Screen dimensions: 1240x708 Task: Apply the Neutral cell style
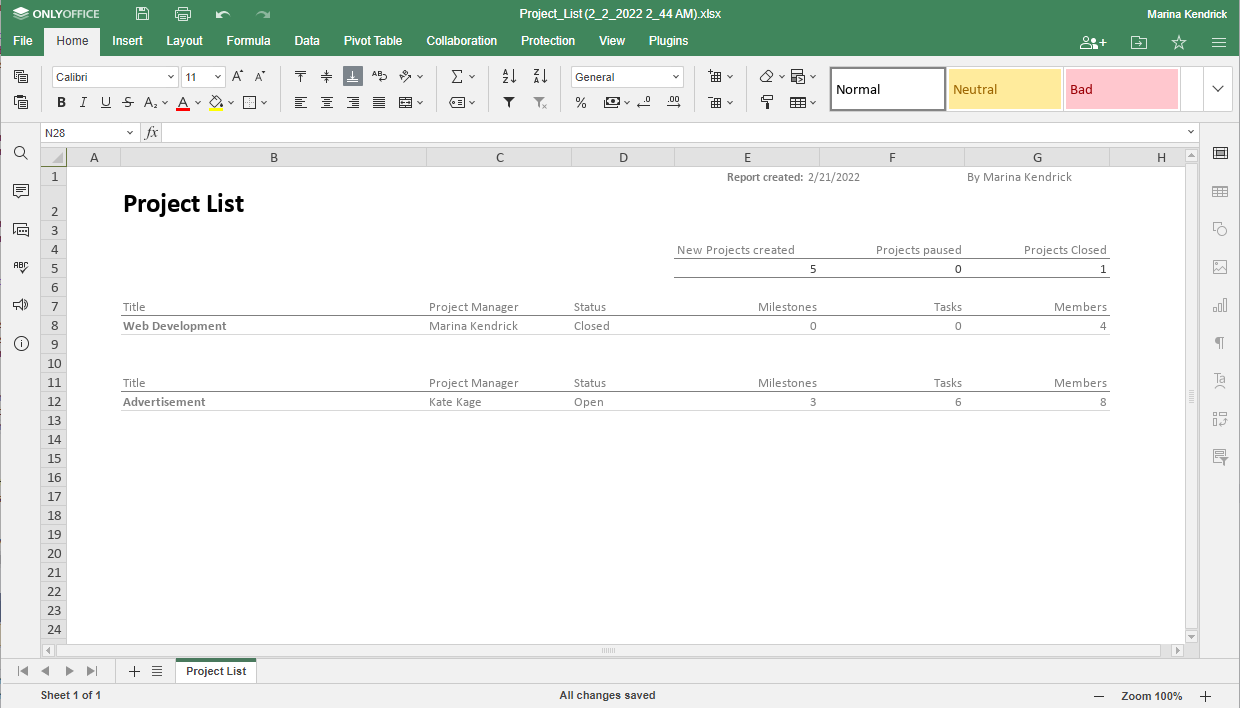1004,89
